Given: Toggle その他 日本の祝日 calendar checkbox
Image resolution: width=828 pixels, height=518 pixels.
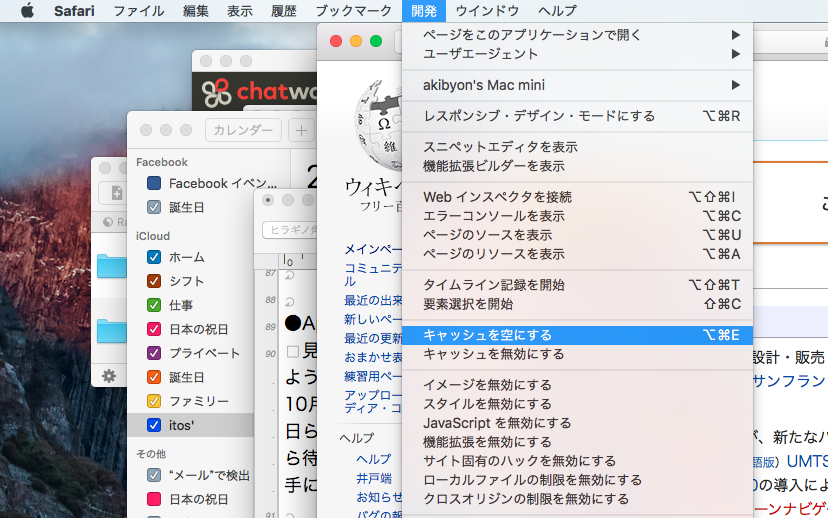Looking at the screenshot, I should click(x=154, y=499).
